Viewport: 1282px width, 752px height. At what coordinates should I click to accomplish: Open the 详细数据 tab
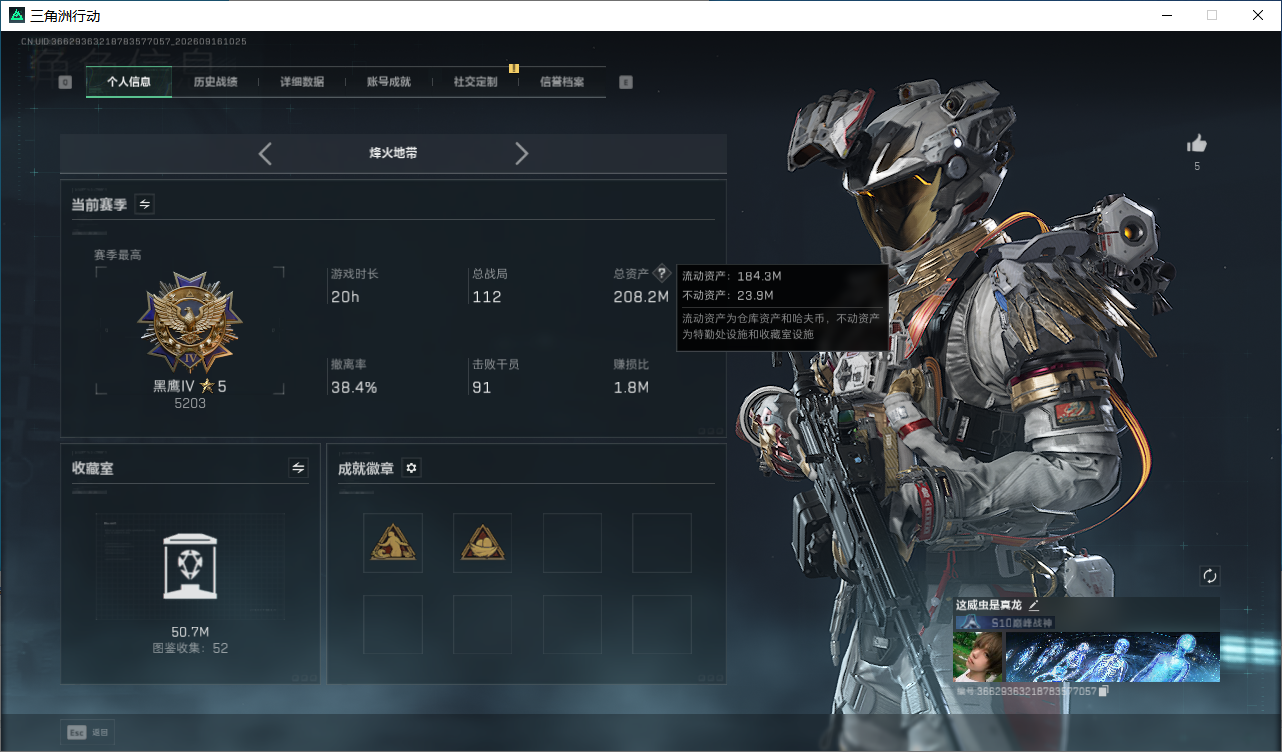[x=302, y=82]
